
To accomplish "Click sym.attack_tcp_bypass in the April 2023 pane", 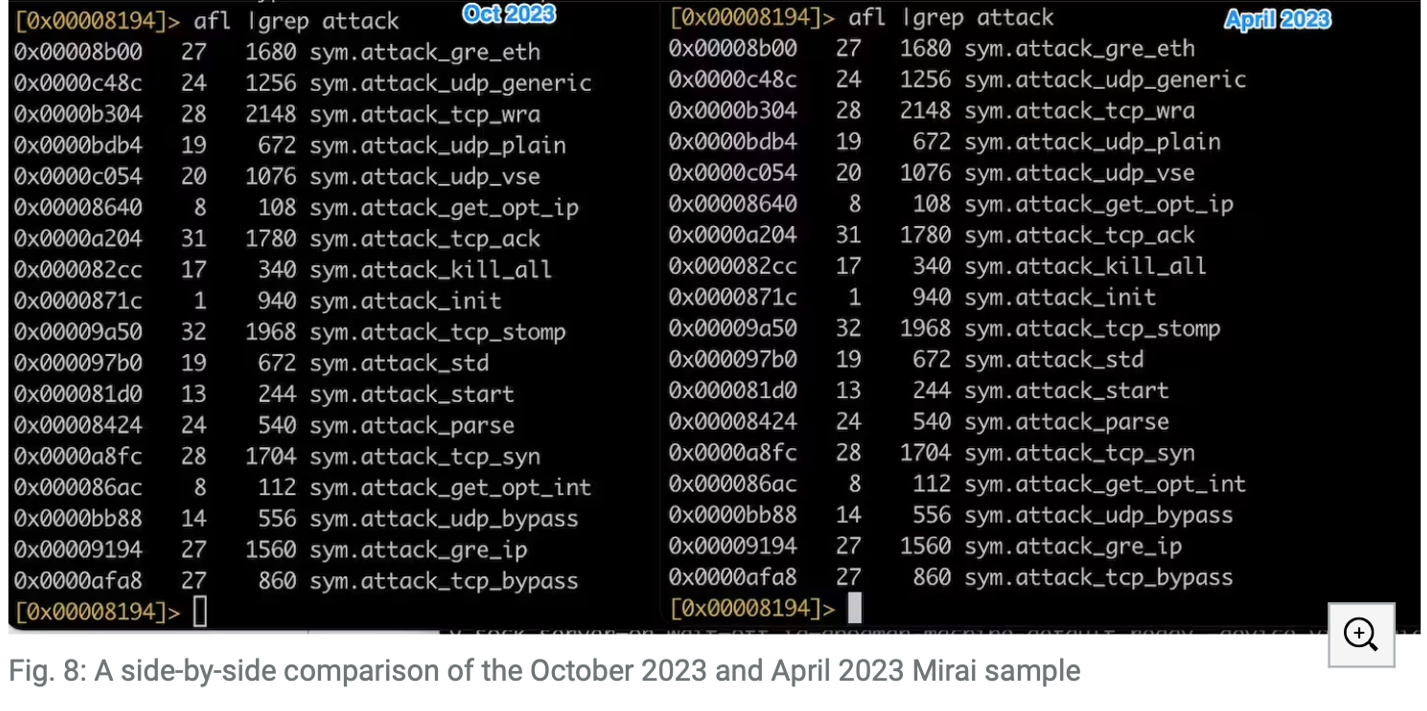I will click(1098, 577).
